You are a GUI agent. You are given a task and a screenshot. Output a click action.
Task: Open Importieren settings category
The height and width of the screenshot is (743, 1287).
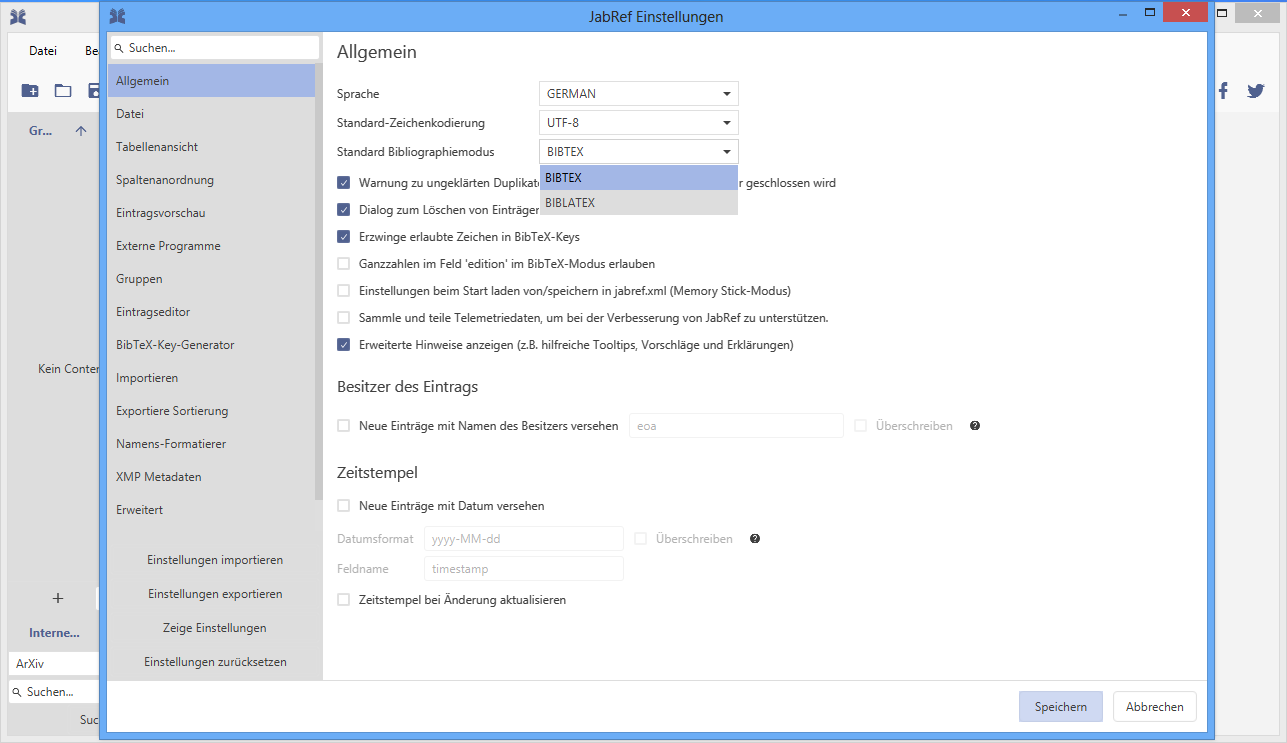pos(212,378)
